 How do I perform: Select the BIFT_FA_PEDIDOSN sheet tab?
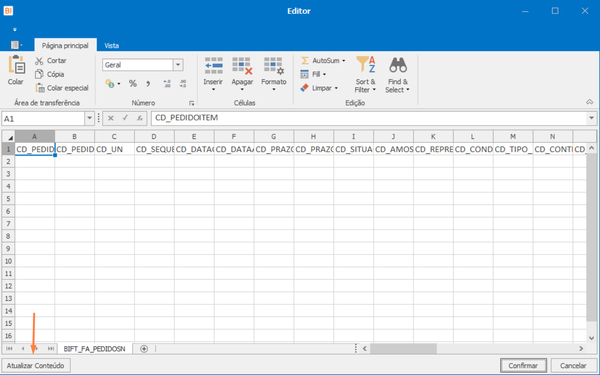click(95, 349)
